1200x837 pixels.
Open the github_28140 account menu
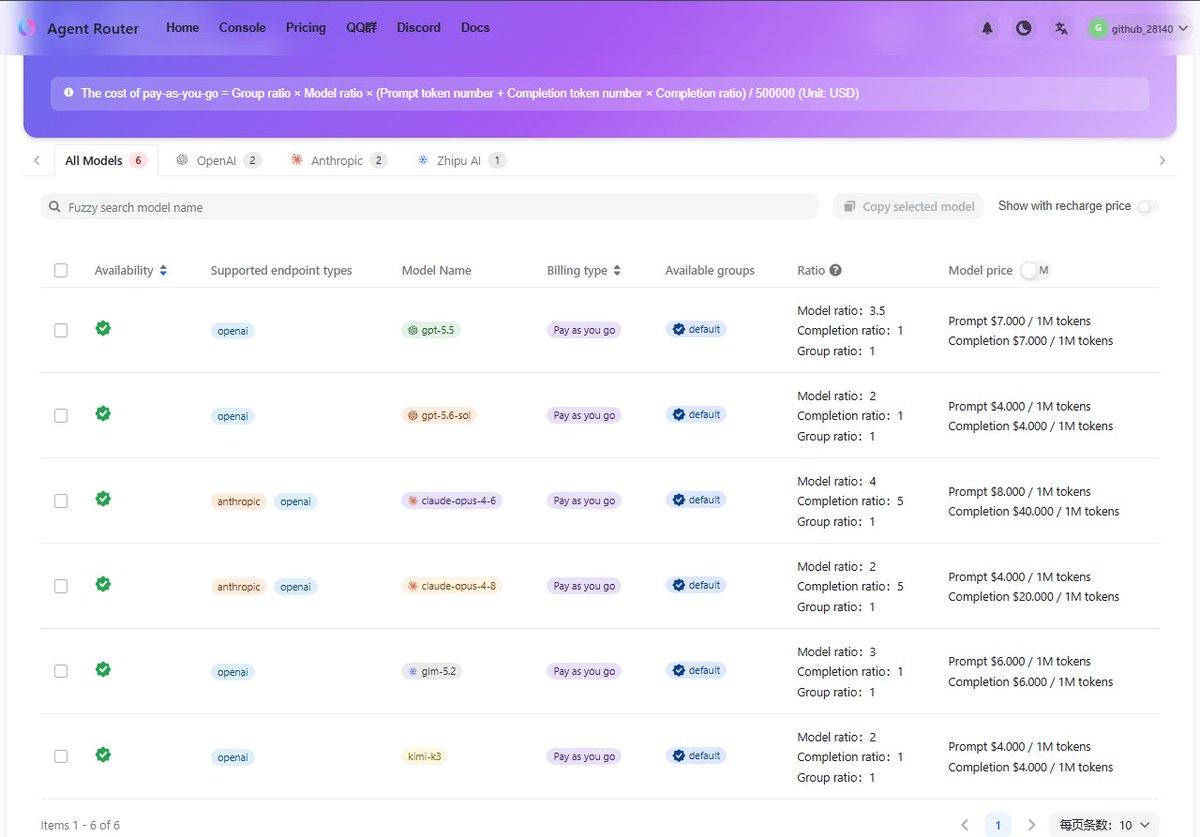click(1138, 28)
